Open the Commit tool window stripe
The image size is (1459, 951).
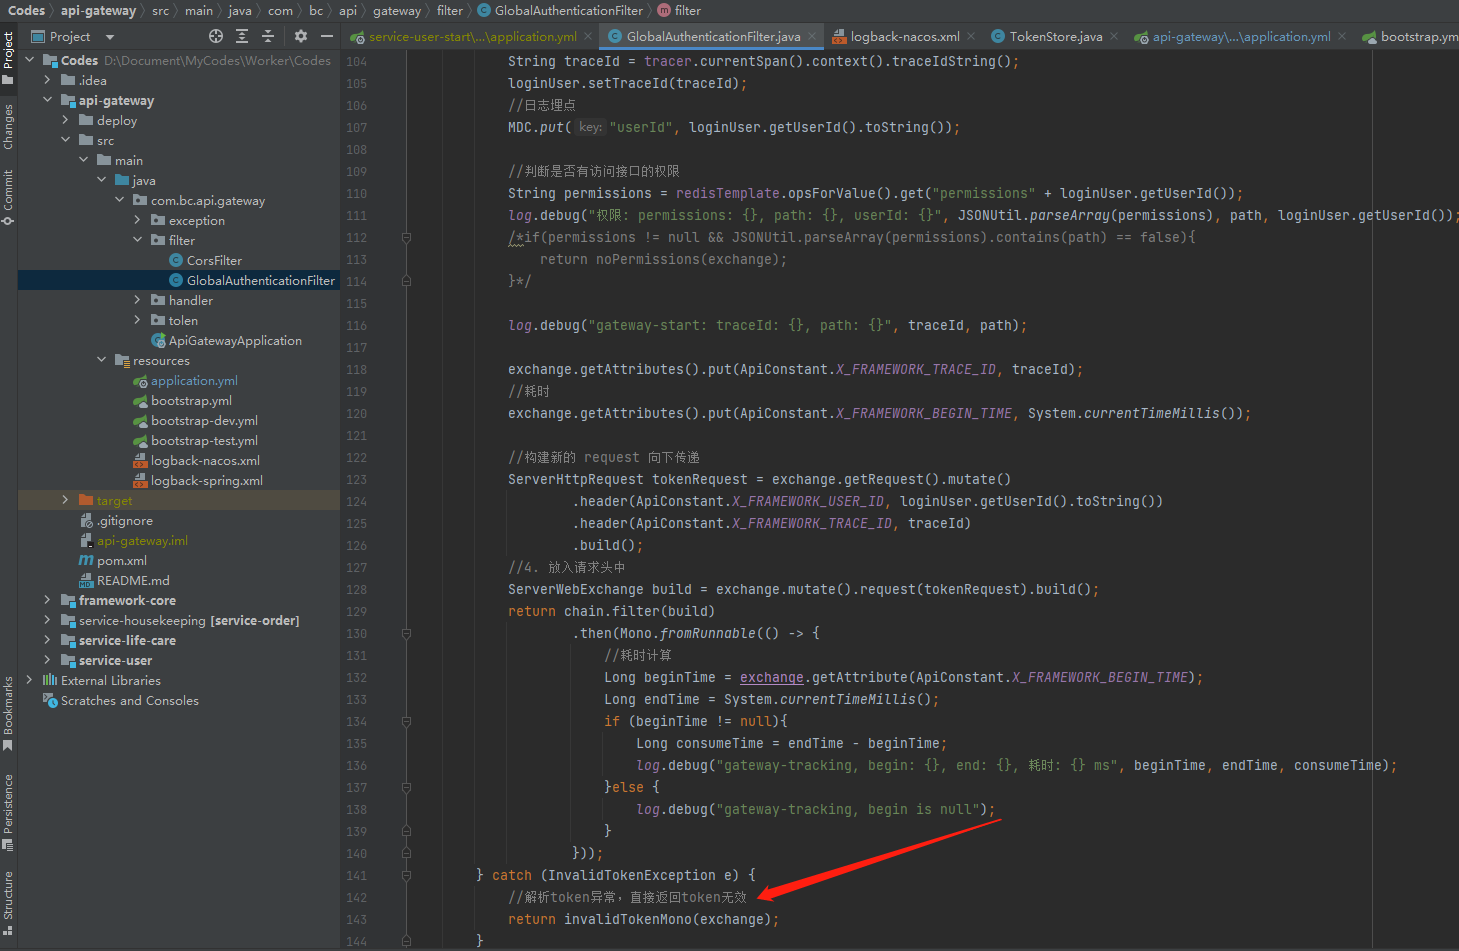8,196
